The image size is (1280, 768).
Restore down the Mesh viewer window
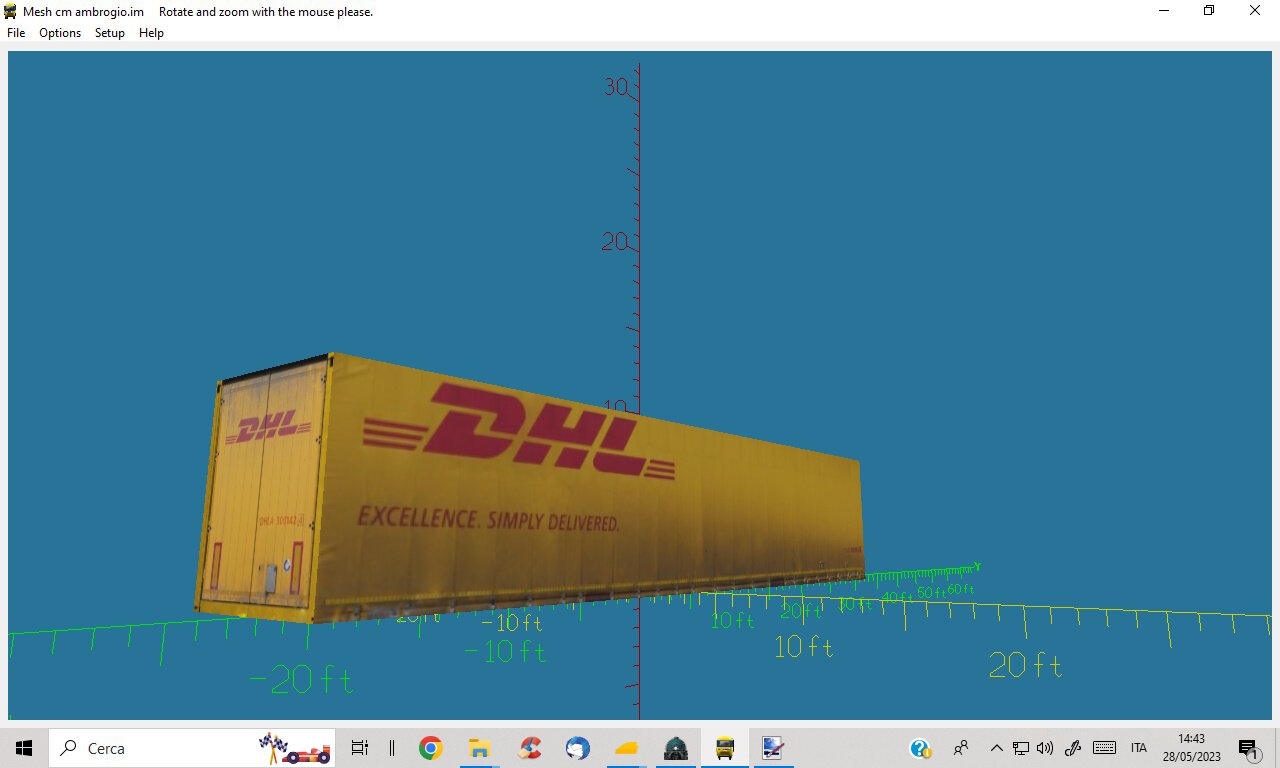click(x=1209, y=11)
